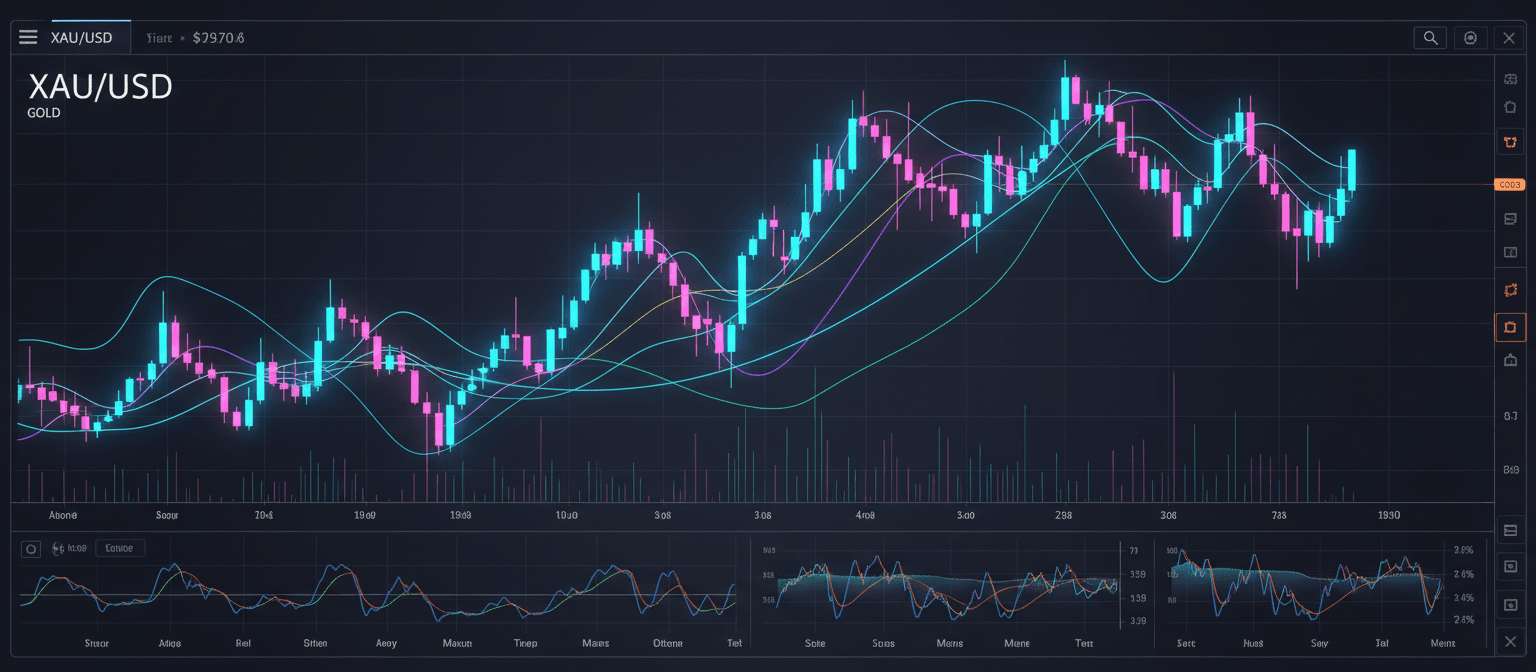Viewport: 1536px width, 672px height.
Task: Click the Sare label in right panel
Action: pyautogui.click(x=1186, y=643)
